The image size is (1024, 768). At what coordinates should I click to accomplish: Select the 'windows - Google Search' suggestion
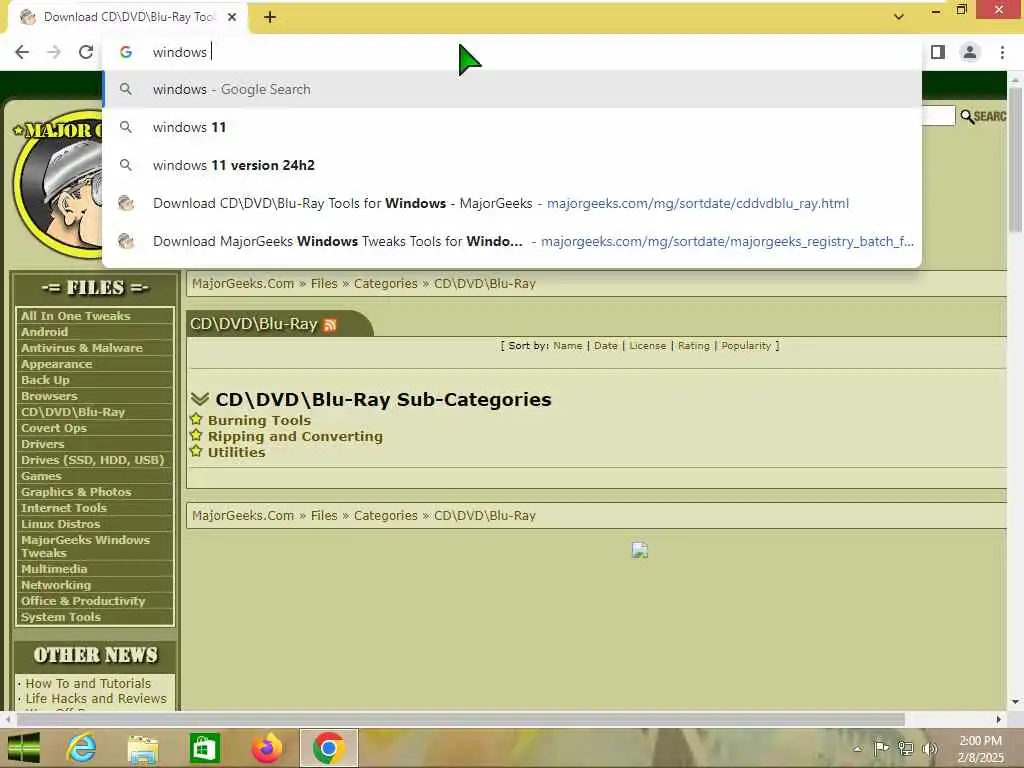coord(512,89)
